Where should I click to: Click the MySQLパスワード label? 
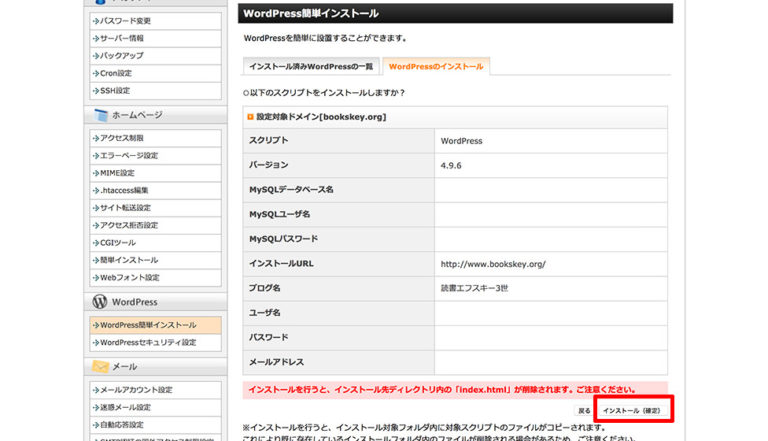point(284,239)
